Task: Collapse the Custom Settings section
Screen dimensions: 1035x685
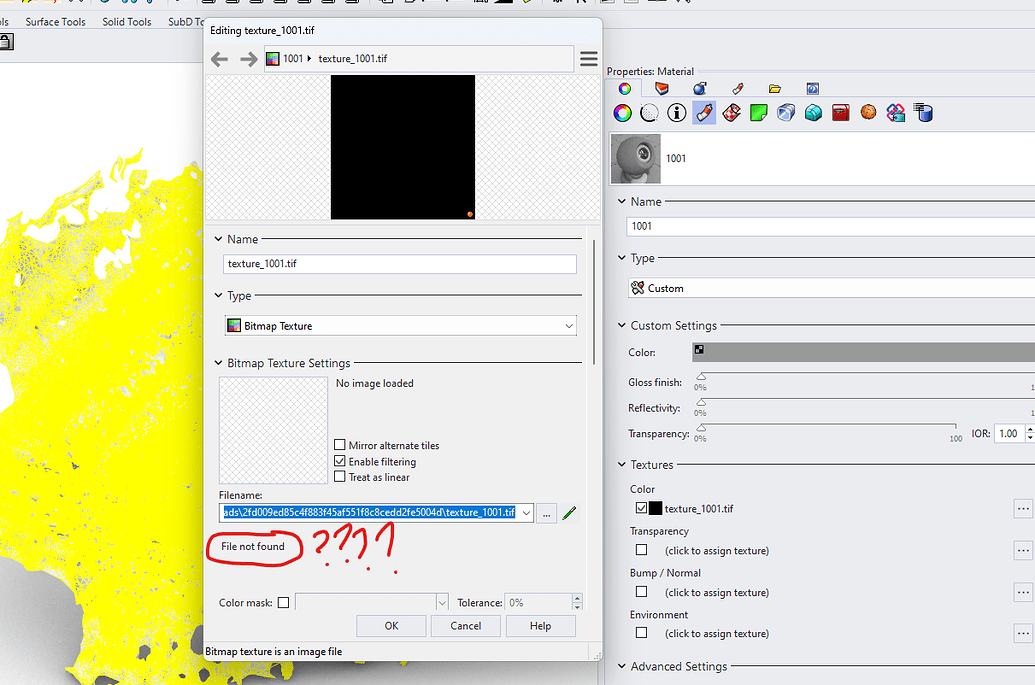Action: [x=622, y=324]
